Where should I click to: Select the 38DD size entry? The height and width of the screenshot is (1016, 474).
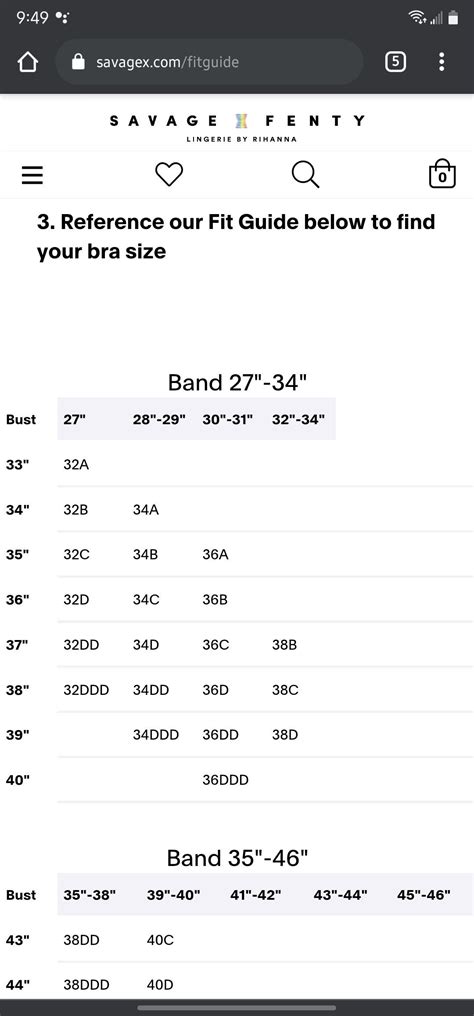pos(82,940)
